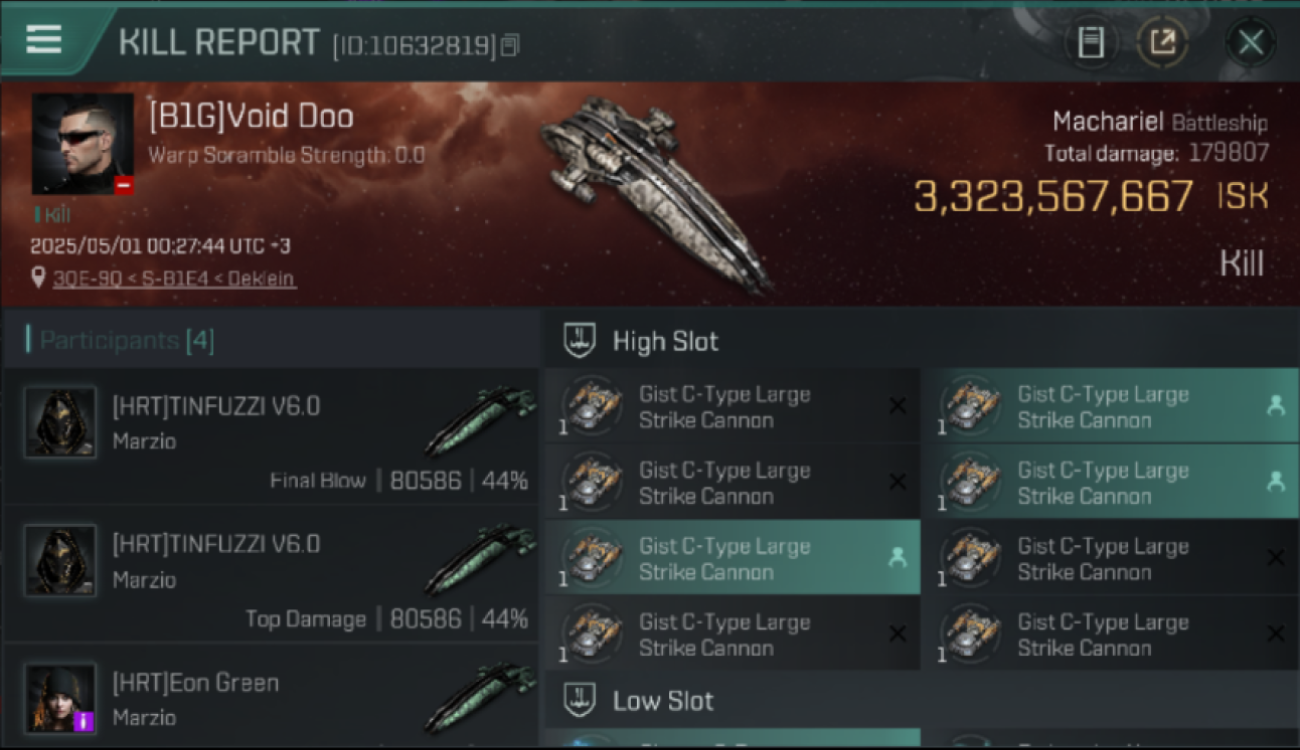Click X mark on first Strike Cannon
The image size is (1300, 750).
coord(897,406)
